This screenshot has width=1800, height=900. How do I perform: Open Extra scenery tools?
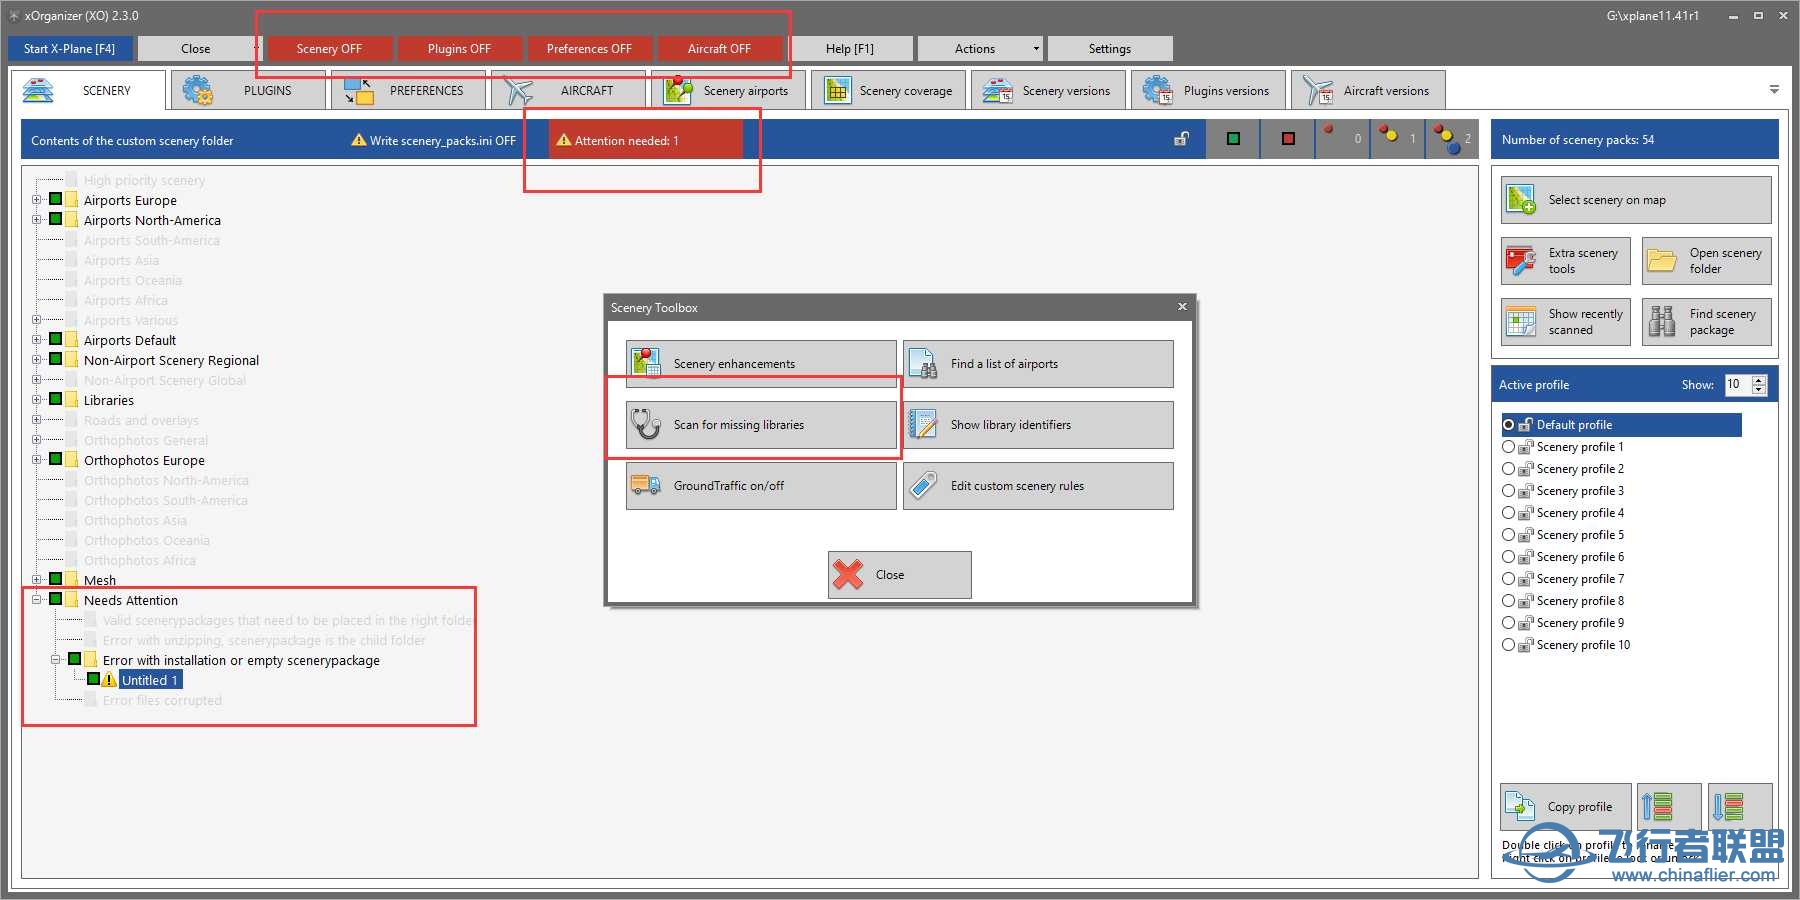pyautogui.click(x=1566, y=261)
